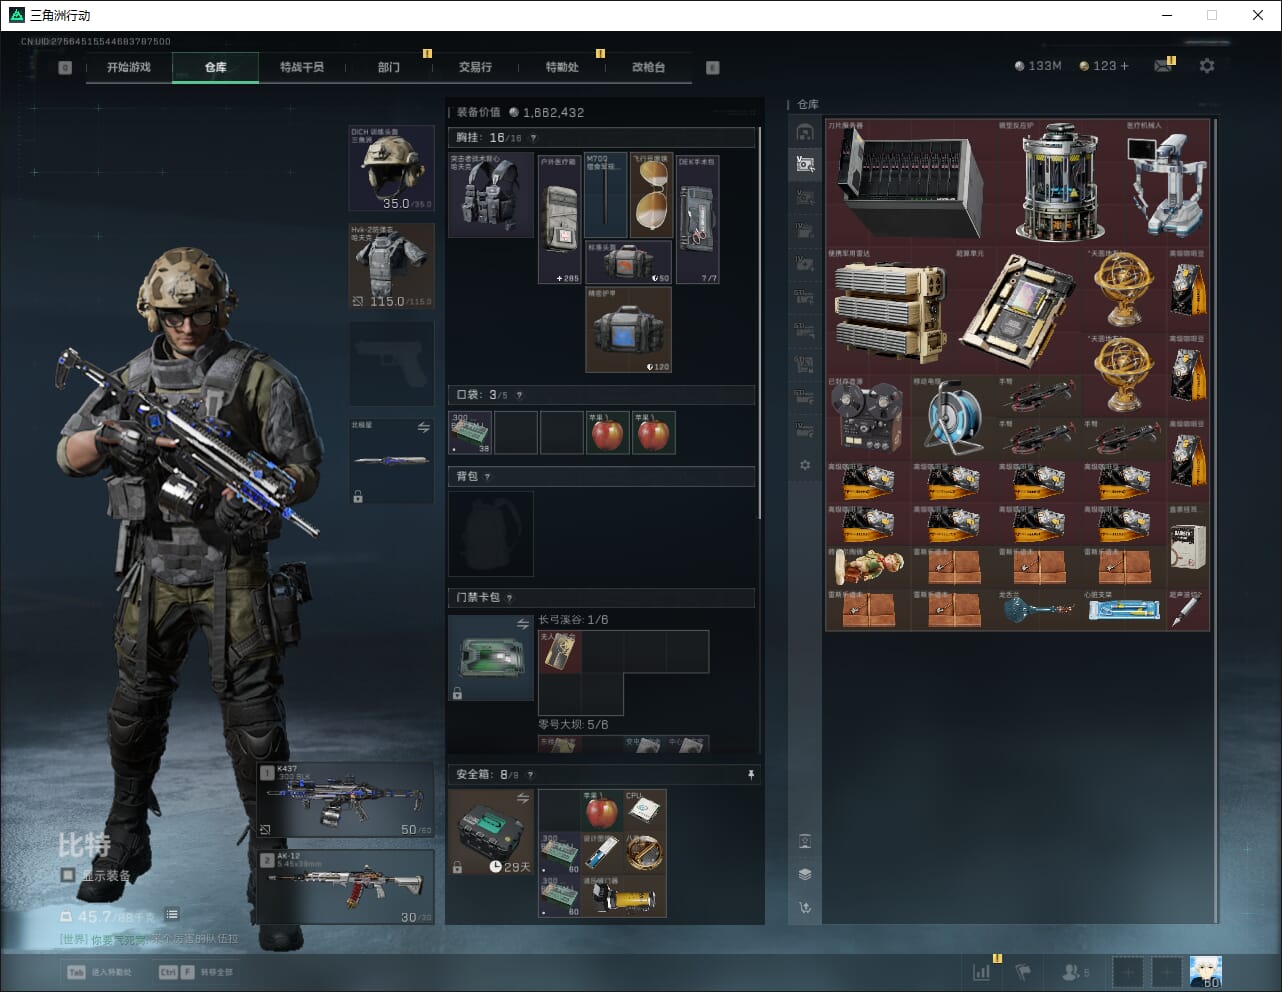Click the 进入特勤处 button
1282x992 pixels.
[100, 972]
